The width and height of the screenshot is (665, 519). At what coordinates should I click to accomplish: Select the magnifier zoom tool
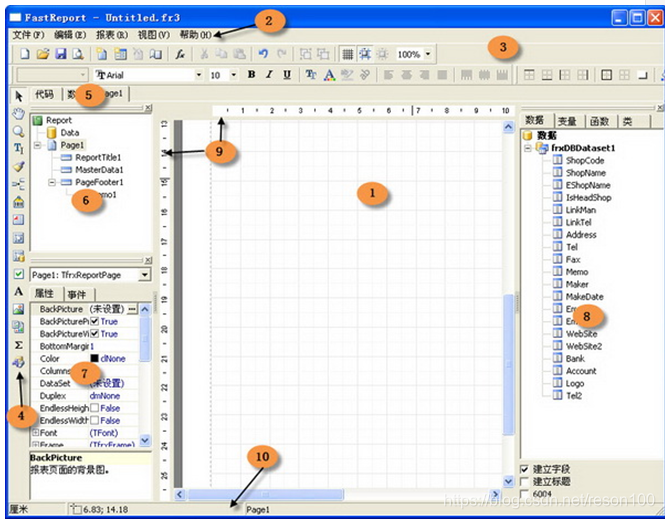tap(18, 131)
